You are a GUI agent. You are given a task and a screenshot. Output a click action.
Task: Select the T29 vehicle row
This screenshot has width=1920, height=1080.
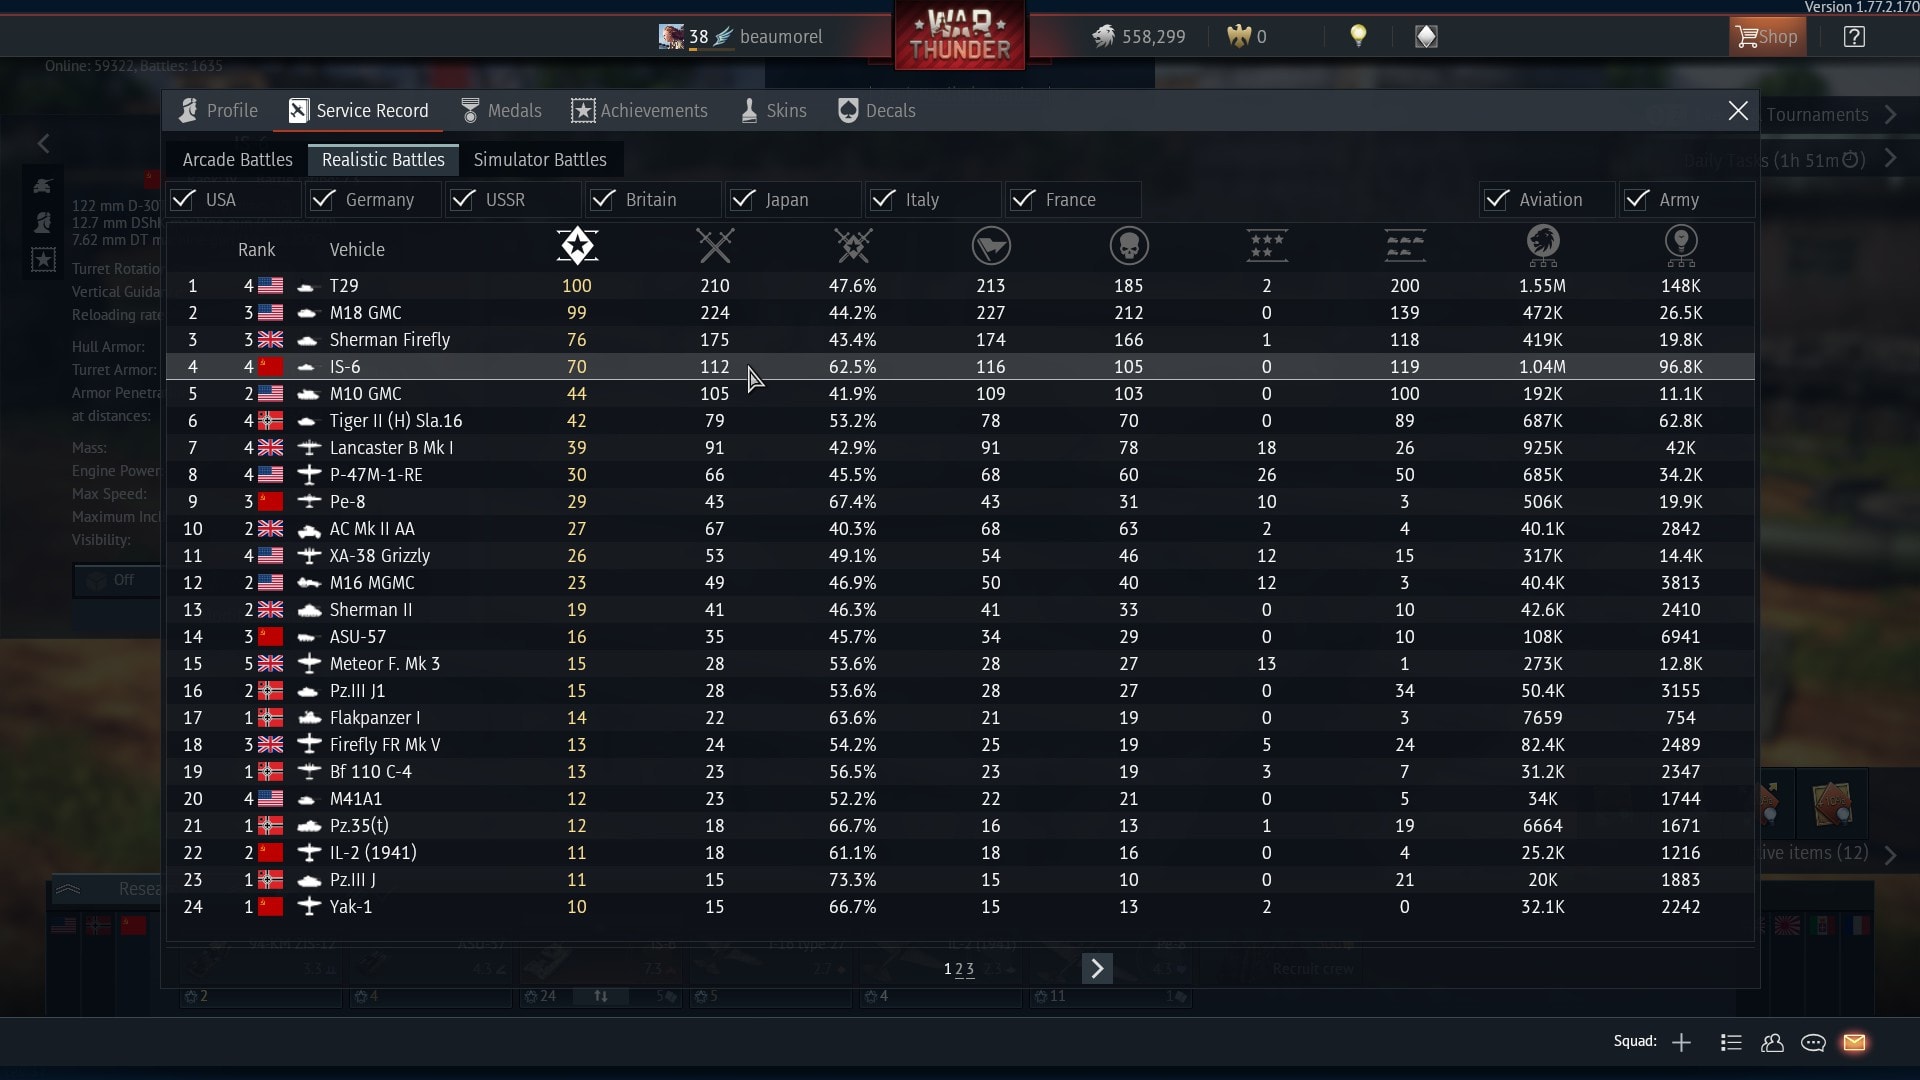pyautogui.click(x=960, y=286)
